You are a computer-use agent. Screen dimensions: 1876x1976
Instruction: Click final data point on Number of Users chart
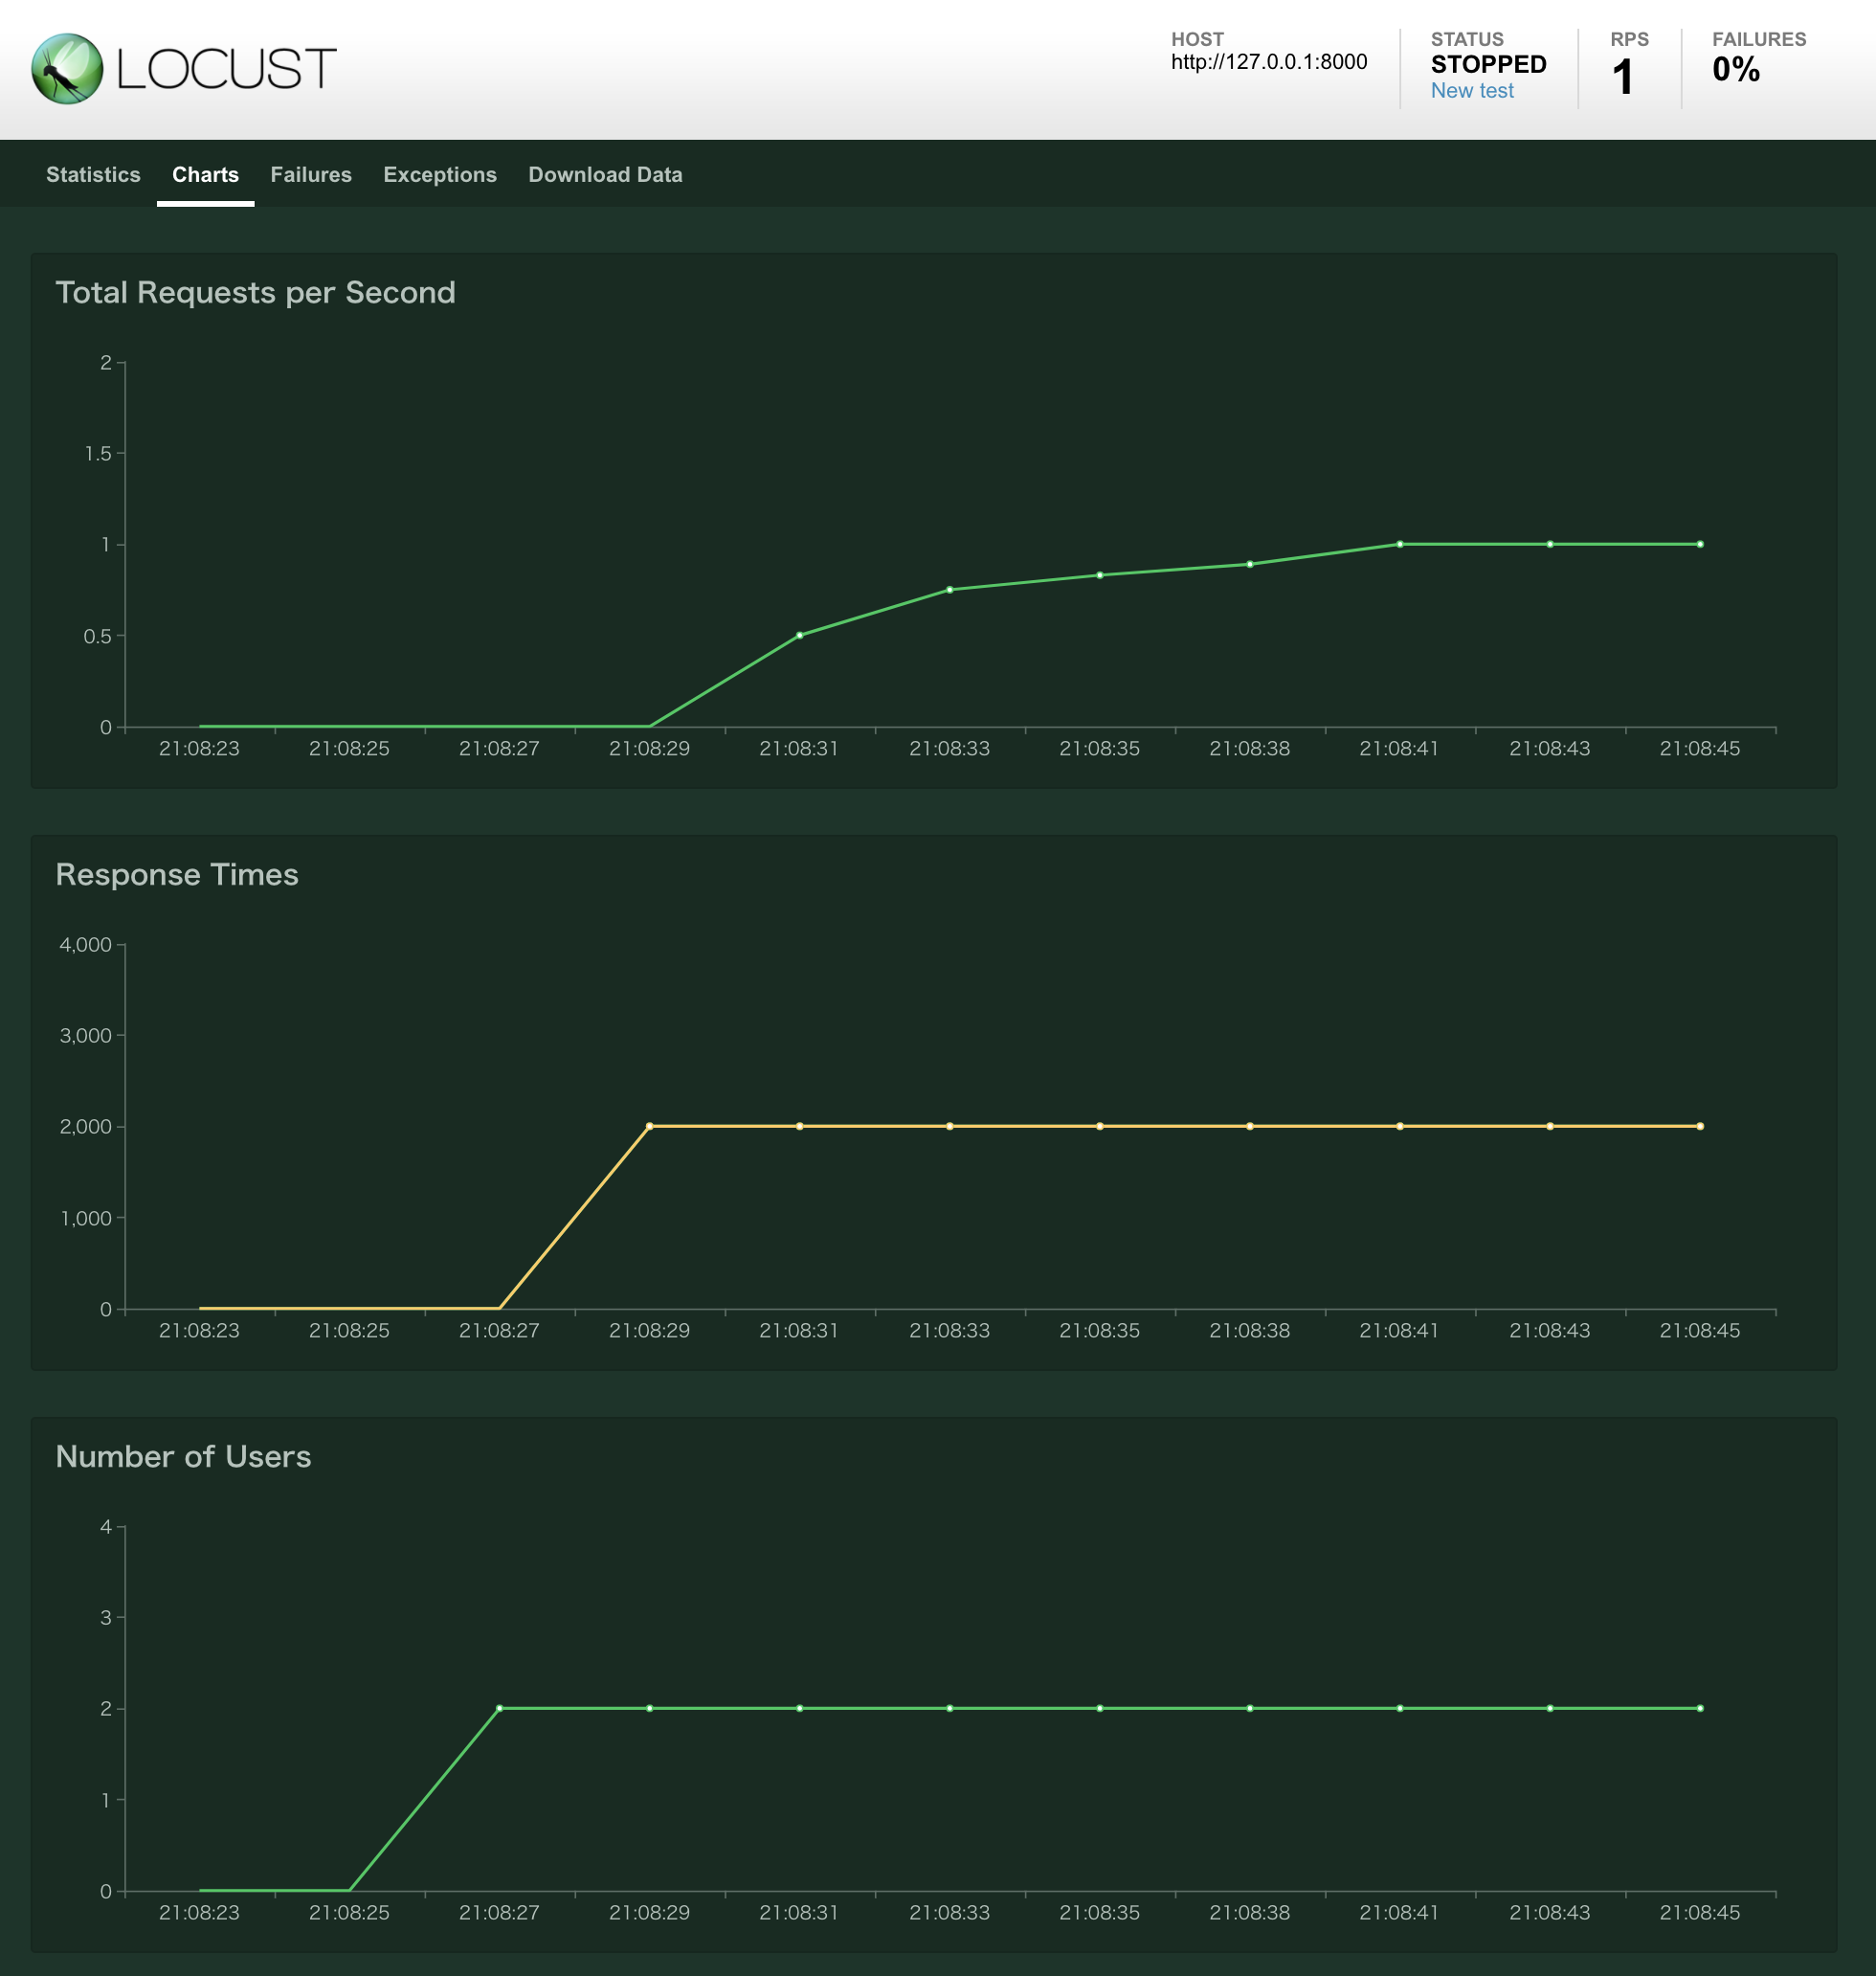click(1700, 1708)
